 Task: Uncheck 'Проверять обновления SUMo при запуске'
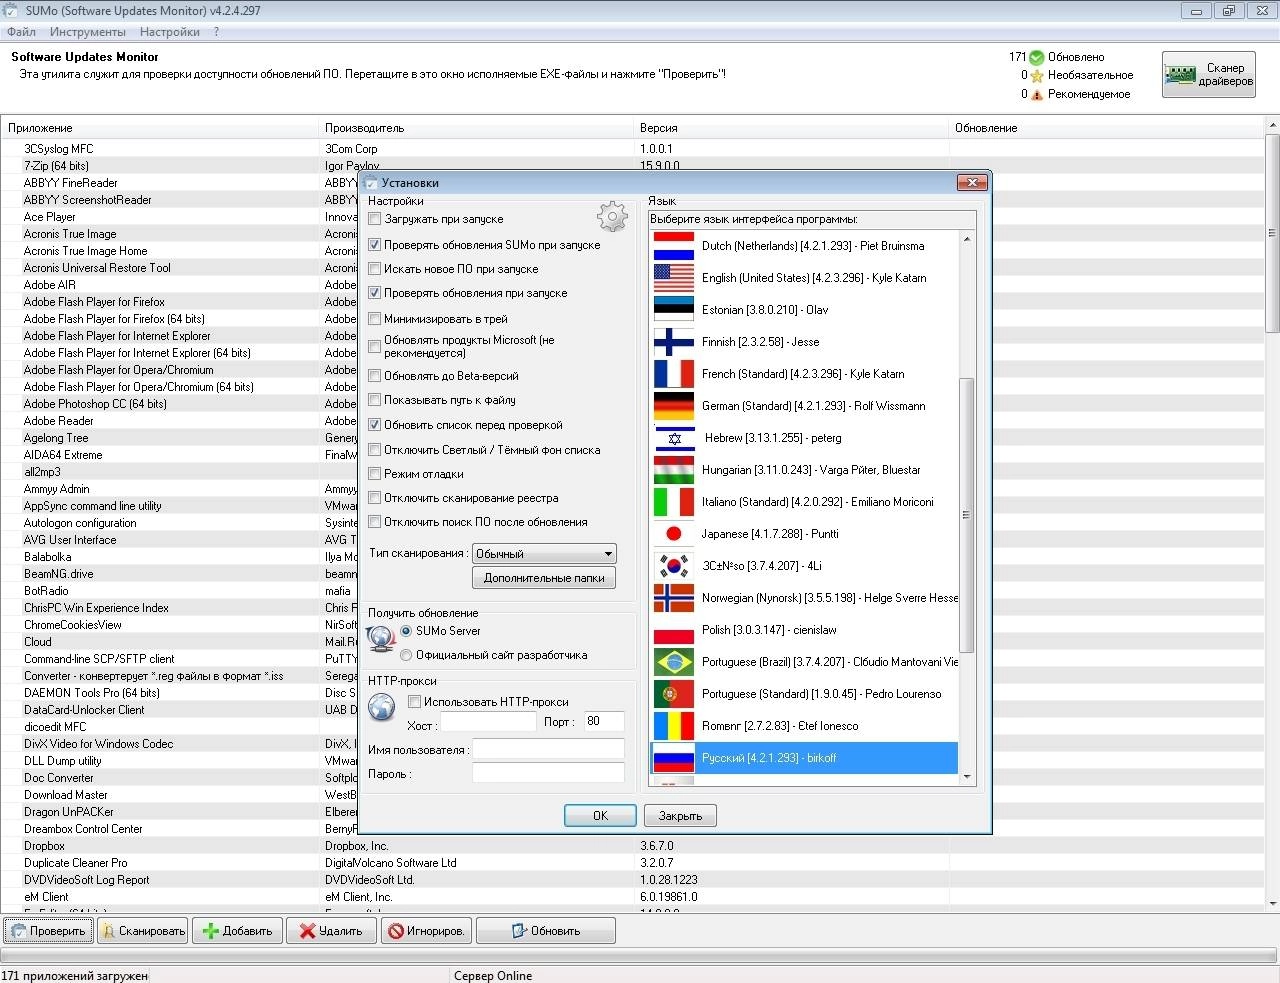click(x=375, y=244)
